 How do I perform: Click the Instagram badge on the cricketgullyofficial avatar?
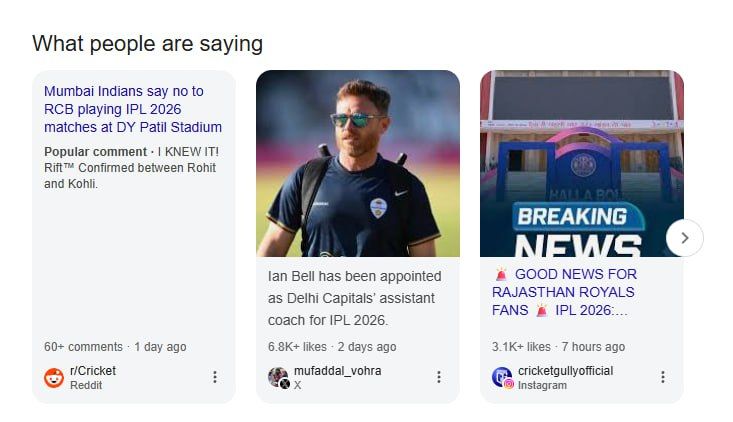(509, 384)
